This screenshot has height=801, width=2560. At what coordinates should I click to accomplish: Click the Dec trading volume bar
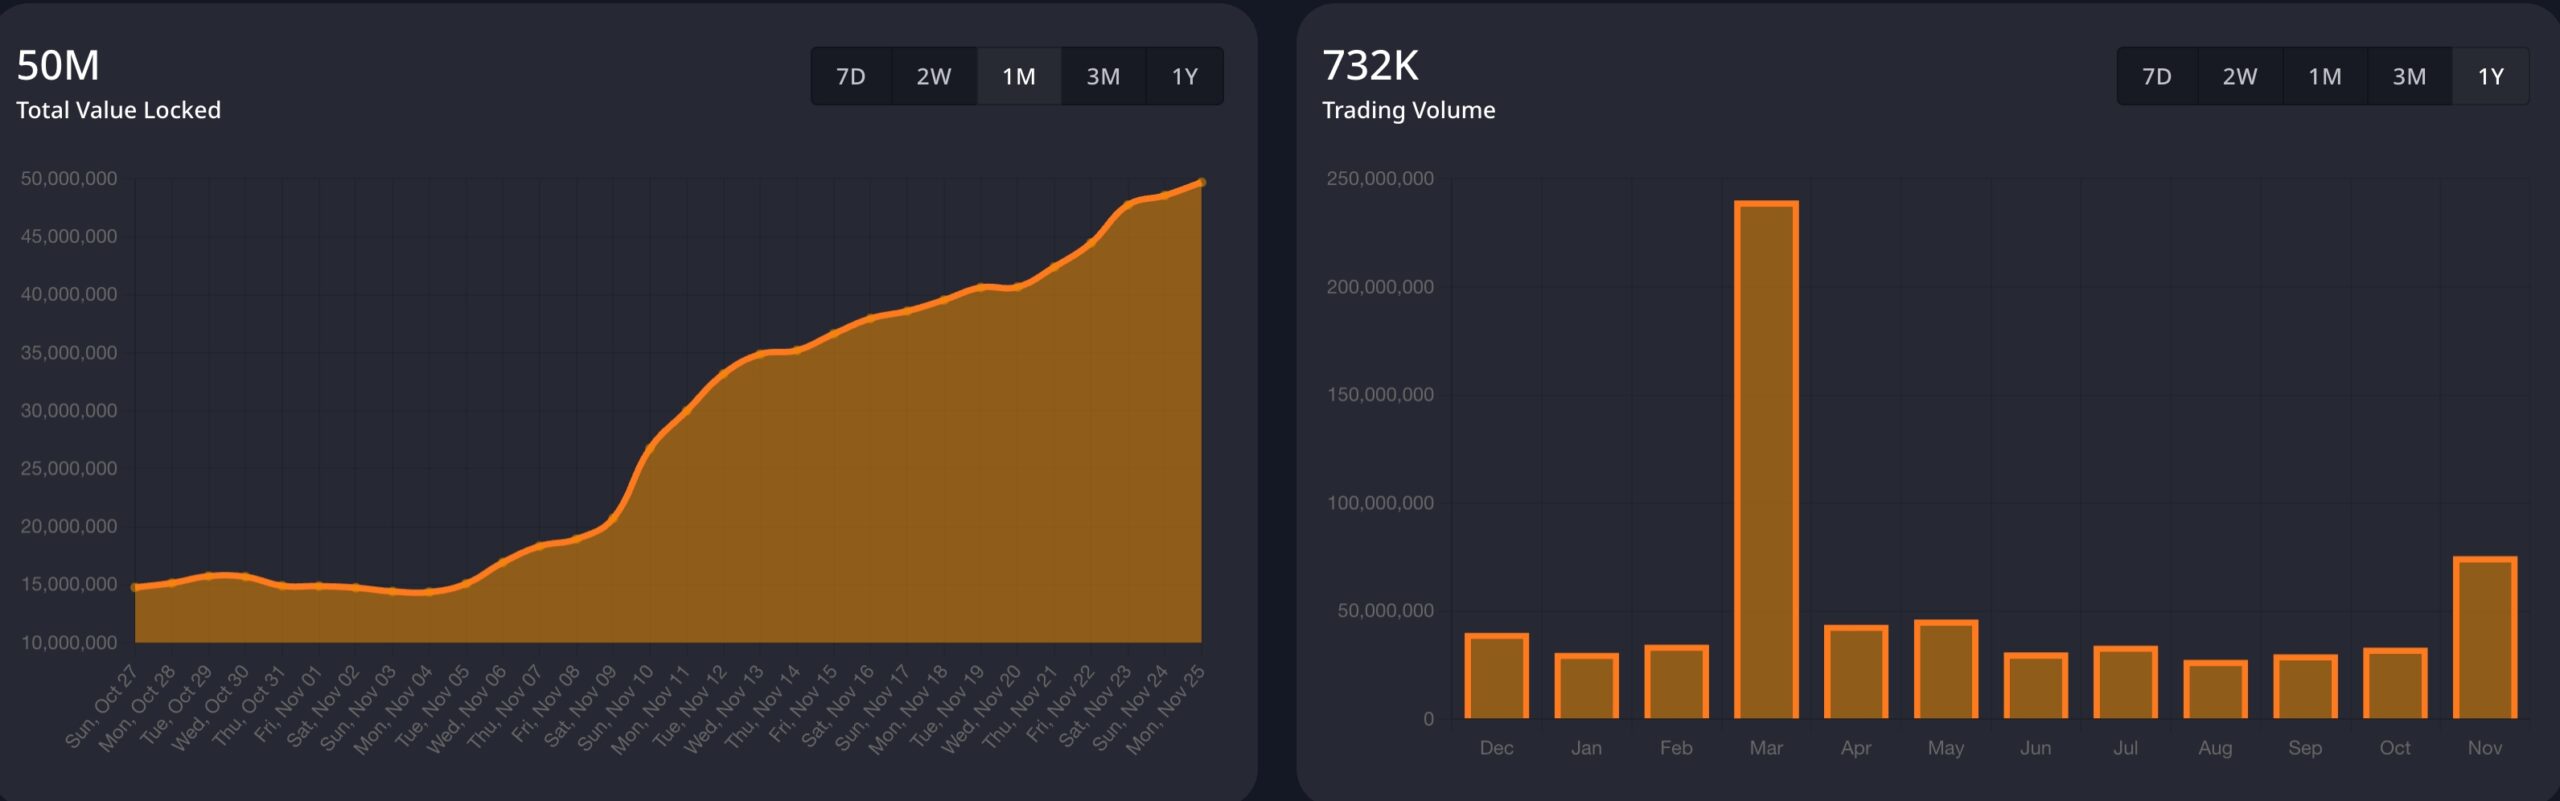tap(1497, 676)
